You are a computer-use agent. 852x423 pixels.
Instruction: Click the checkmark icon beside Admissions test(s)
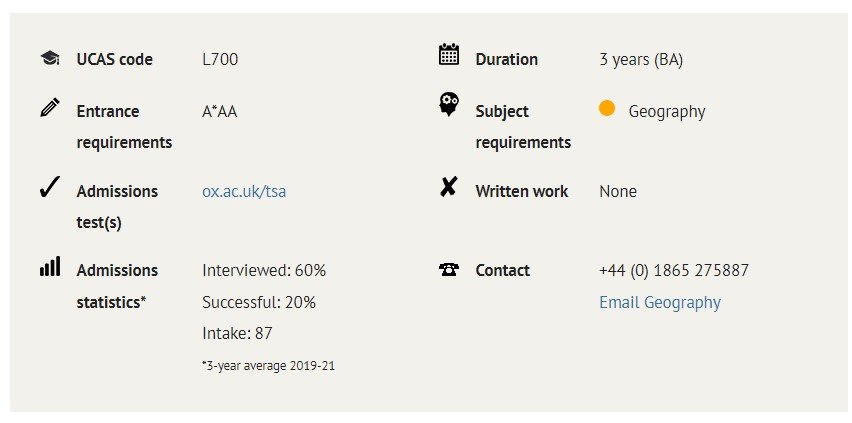(x=49, y=188)
